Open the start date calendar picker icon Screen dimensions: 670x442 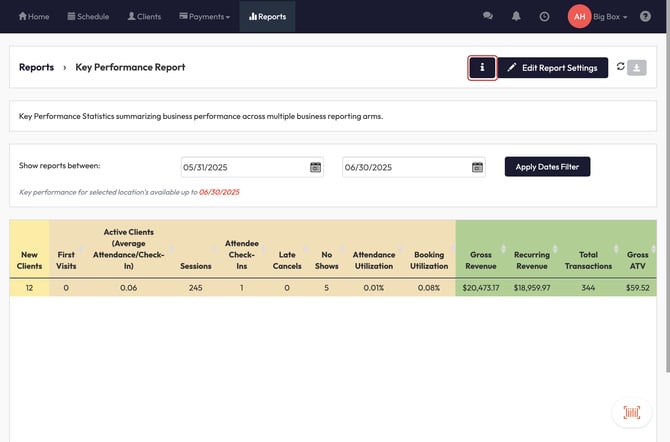(x=315, y=167)
